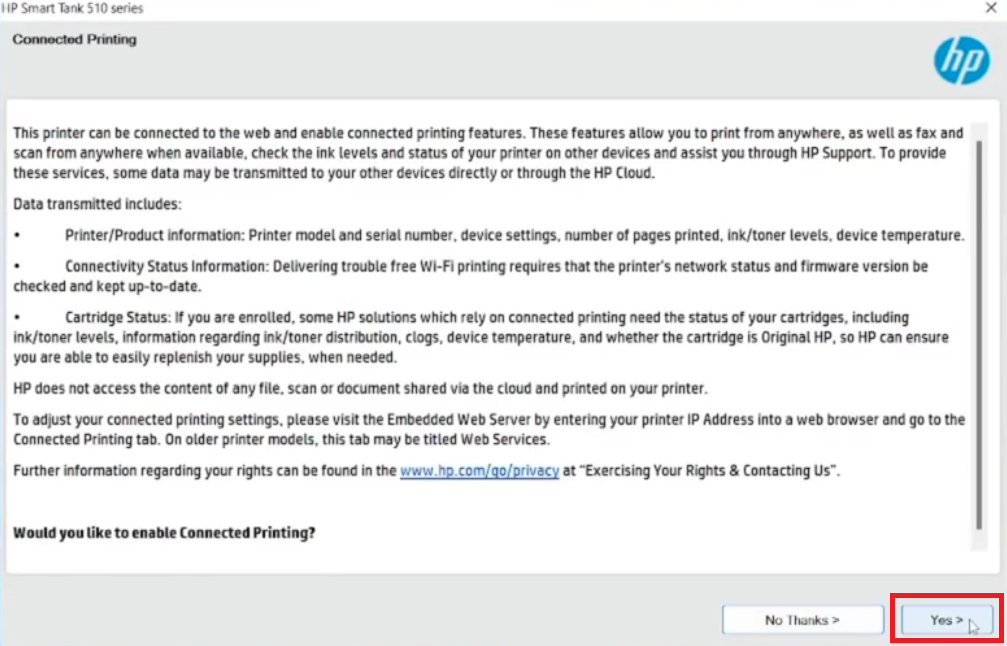1007x646 pixels.
Task: Click the 'Would you like to enable Connected Printing?' text
Action: [x=164, y=533]
